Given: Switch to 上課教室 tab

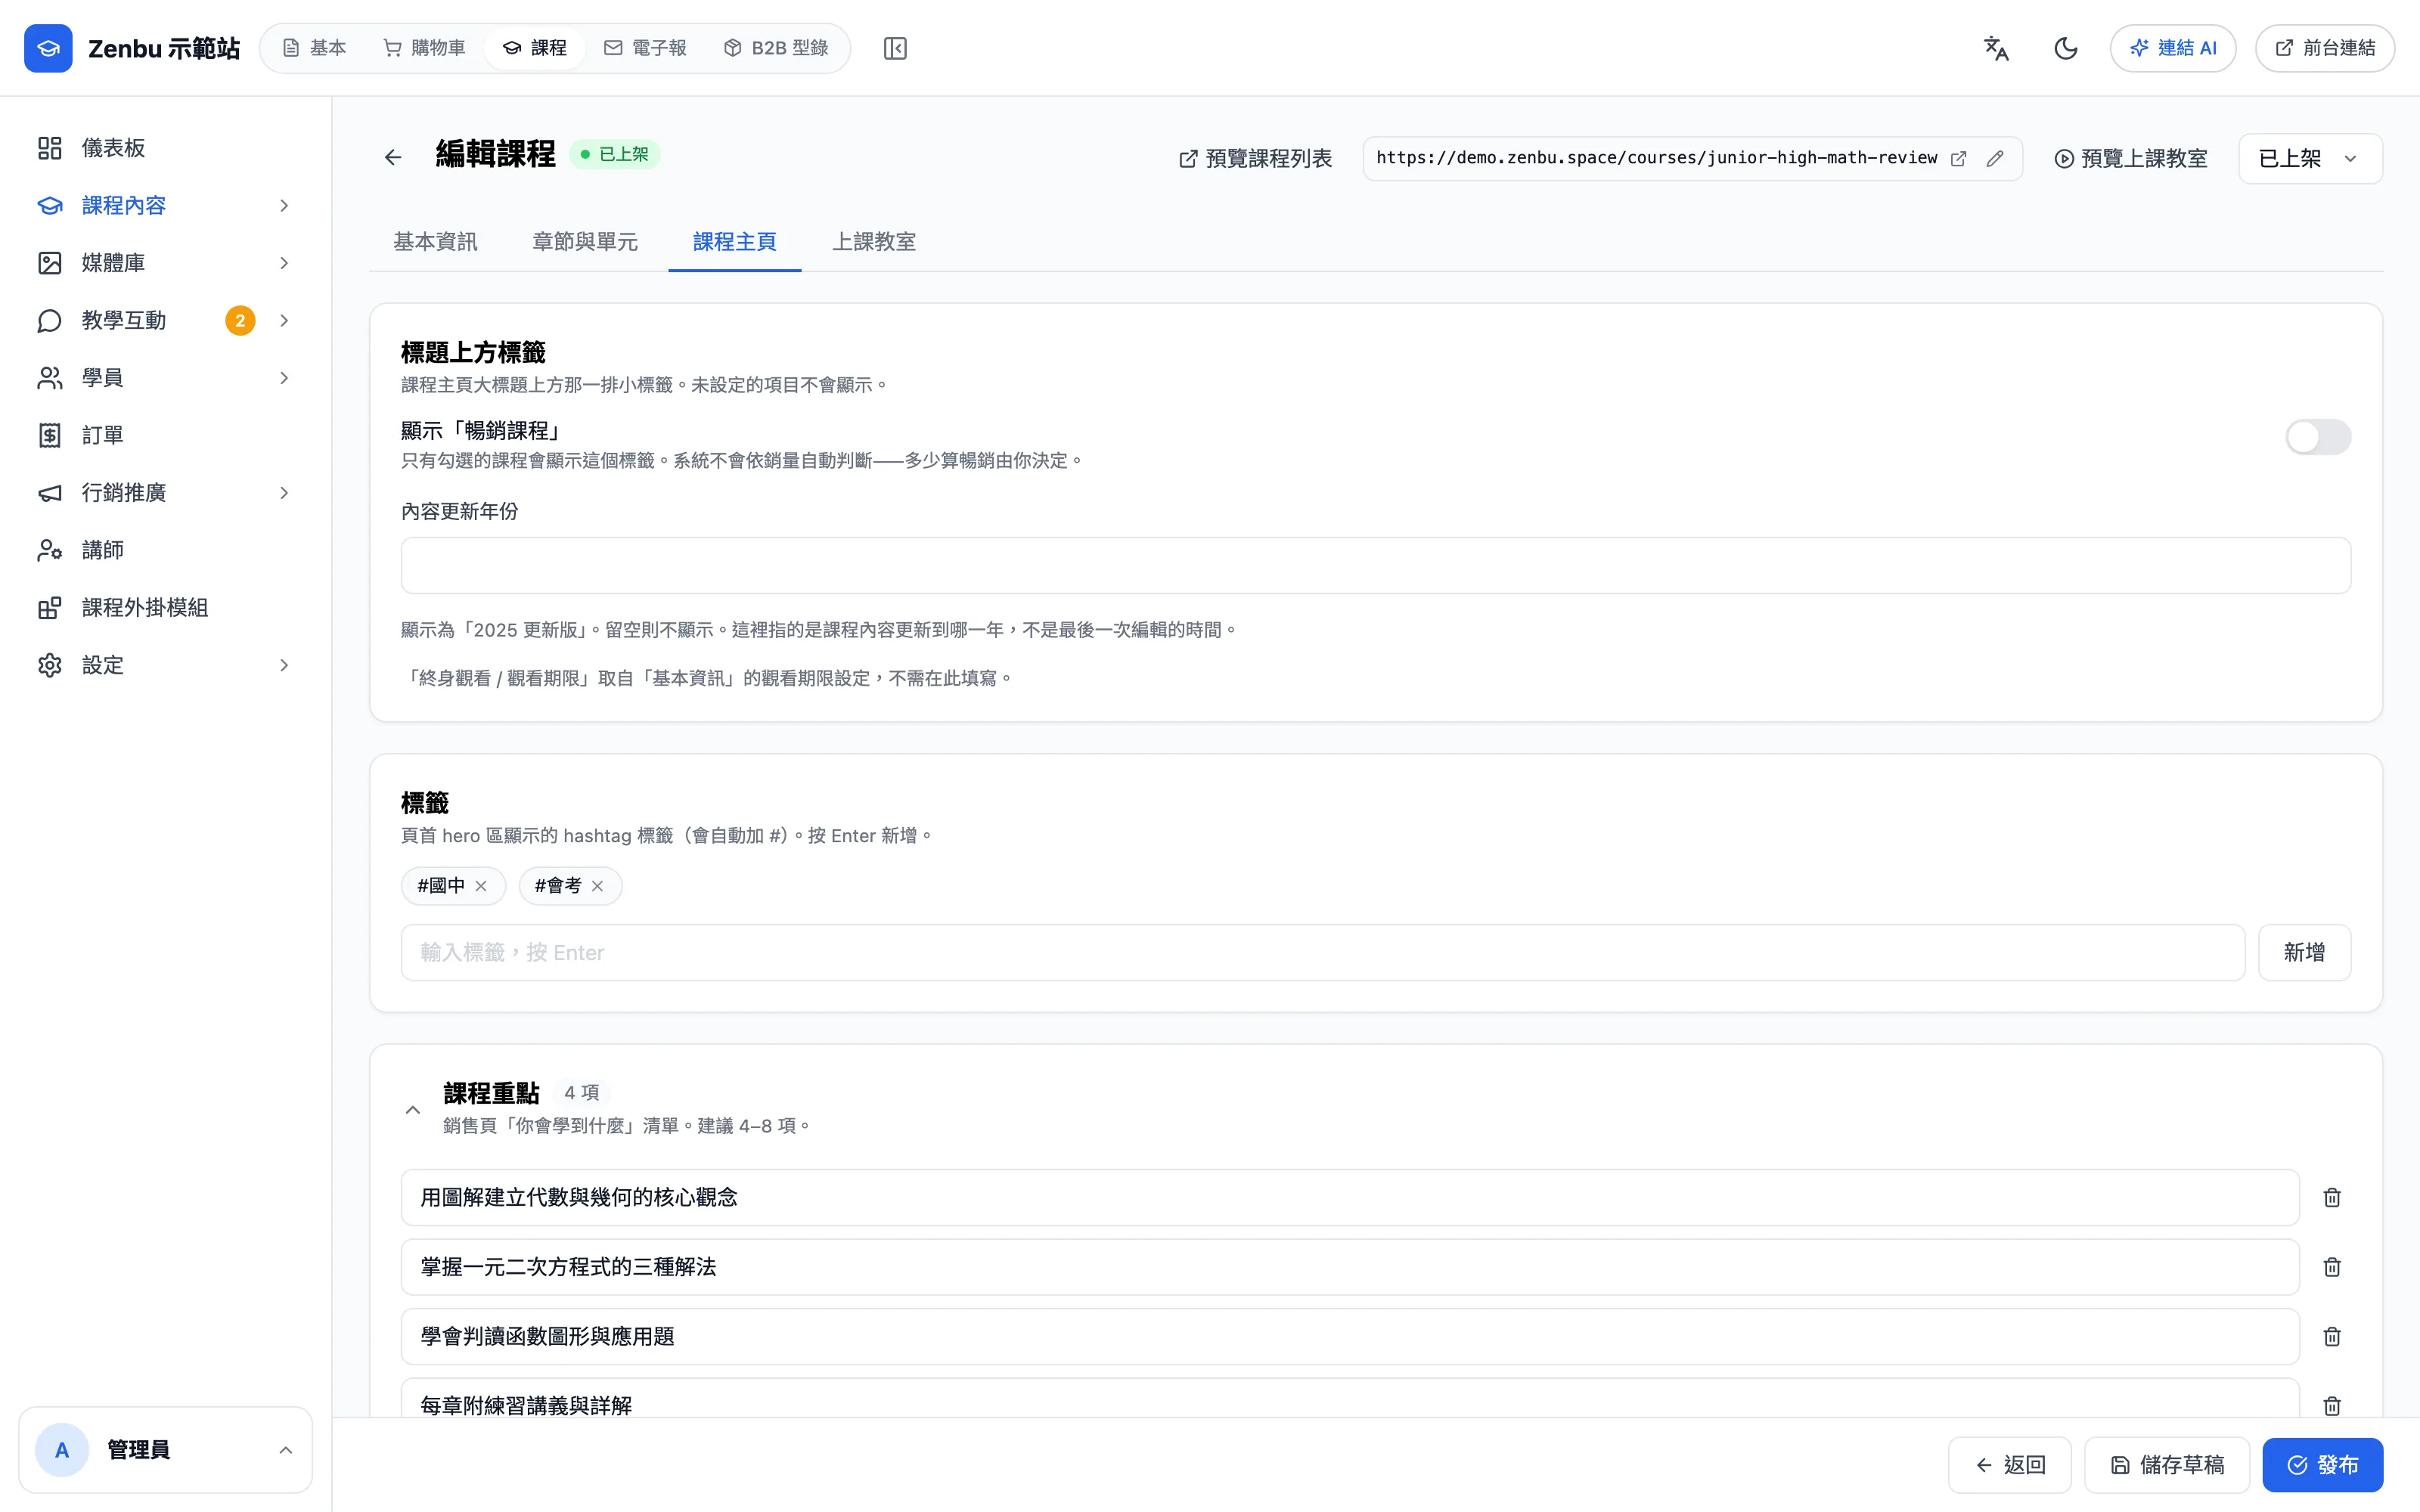Looking at the screenshot, I should pos(874,242).
